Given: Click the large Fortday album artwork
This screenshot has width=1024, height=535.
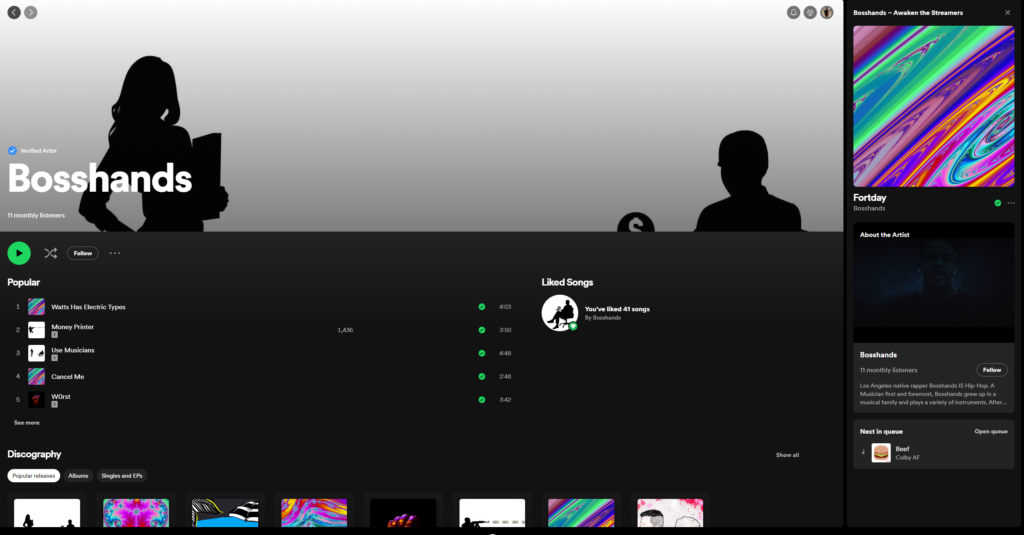Looking at the screenshot, I should [x=934, y=106].
